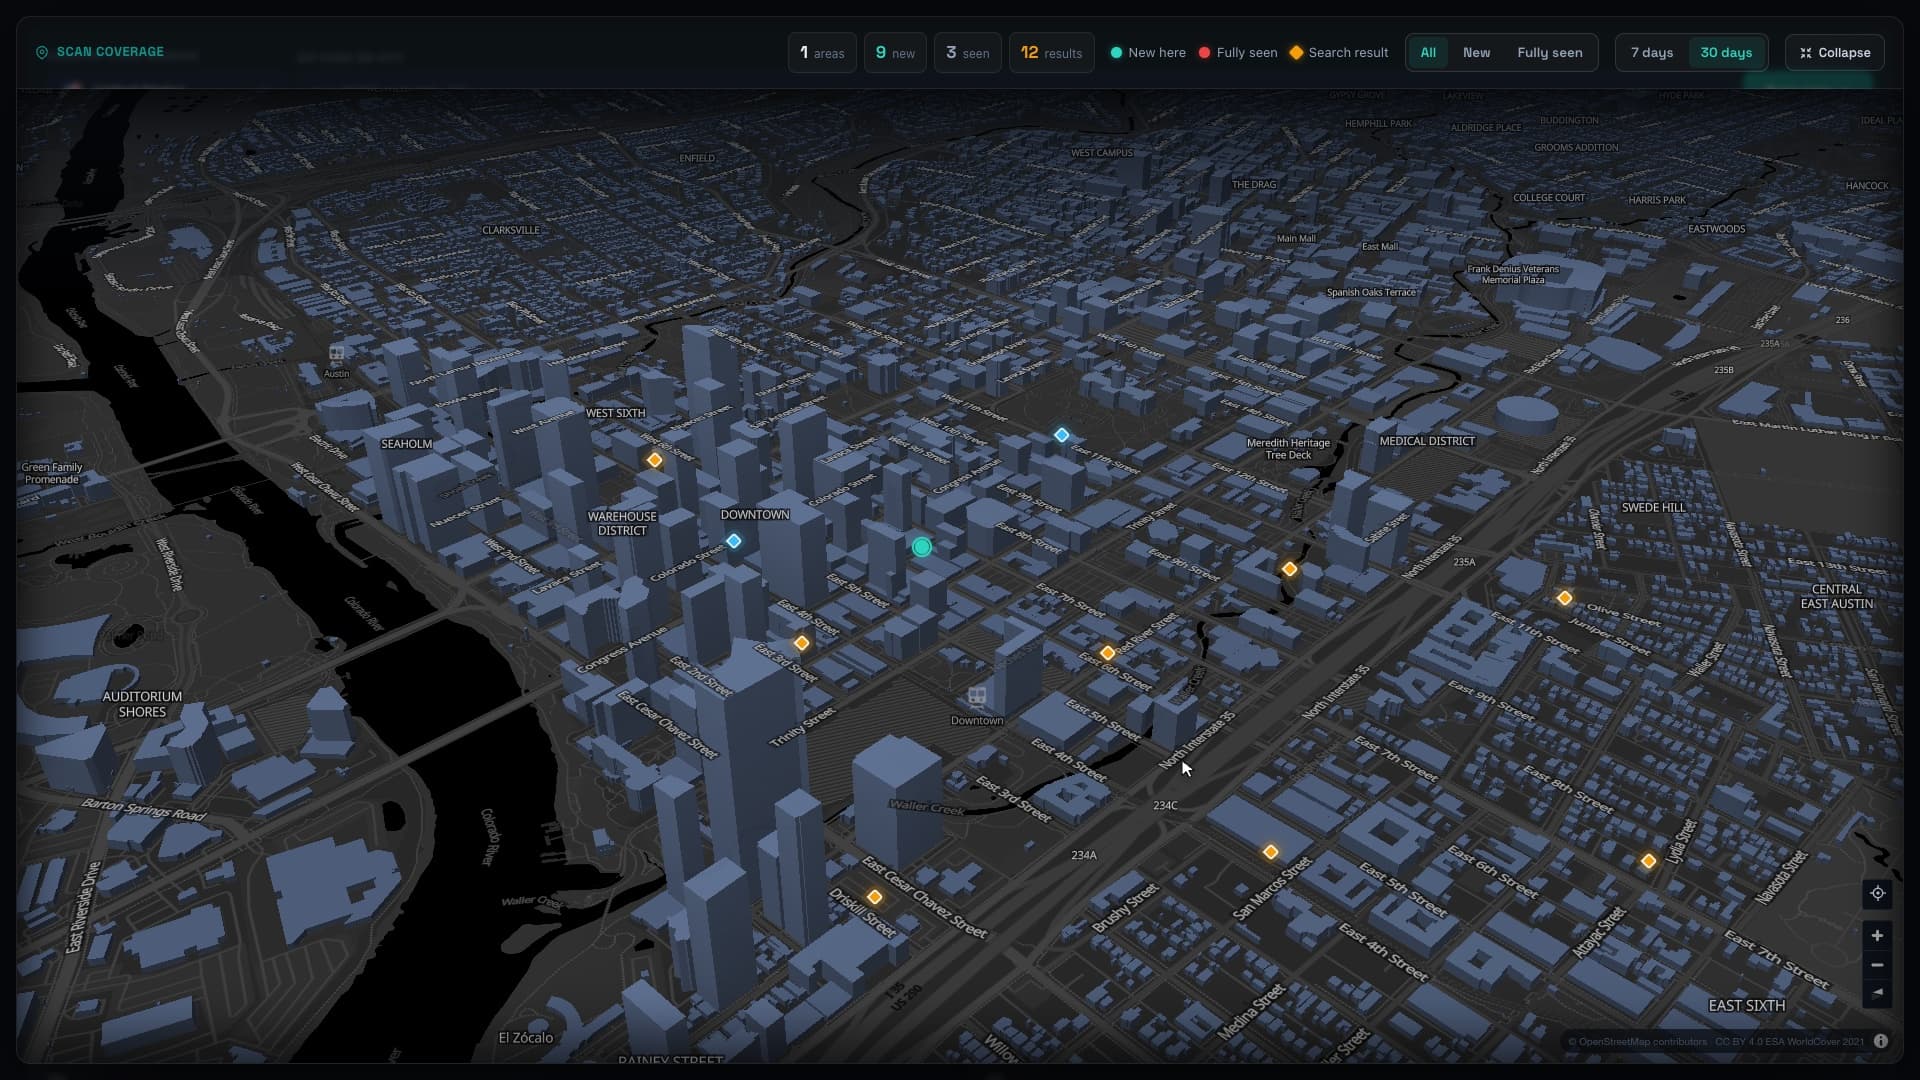Click the 3 seen stat chip
This screenshot has width=1920, height=1080.
click(967, 53)
